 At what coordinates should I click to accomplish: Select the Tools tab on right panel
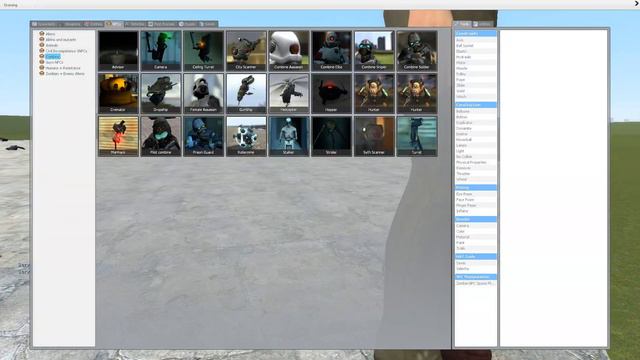[x=463, y=24]
